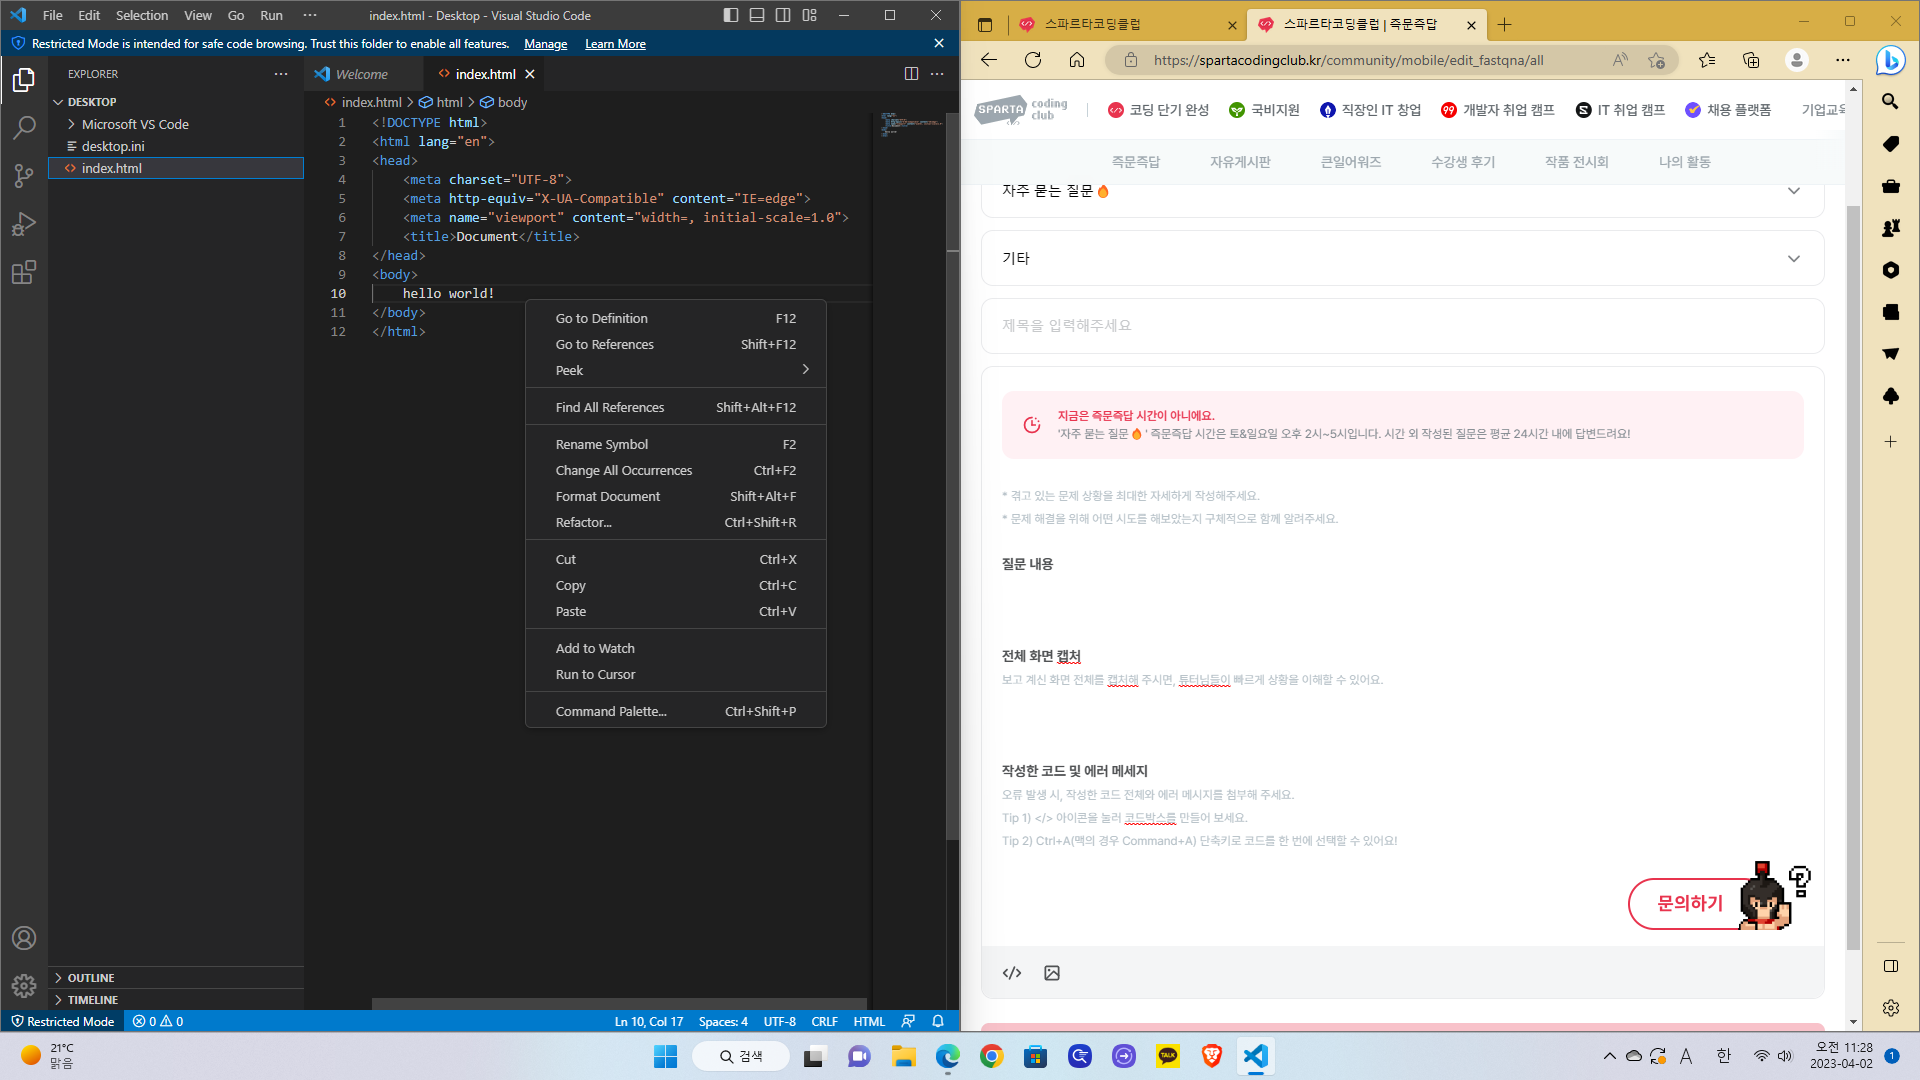1920x1080 pixels.
Task: Refresh the Edge browser page
Action: click(1033, 60)
